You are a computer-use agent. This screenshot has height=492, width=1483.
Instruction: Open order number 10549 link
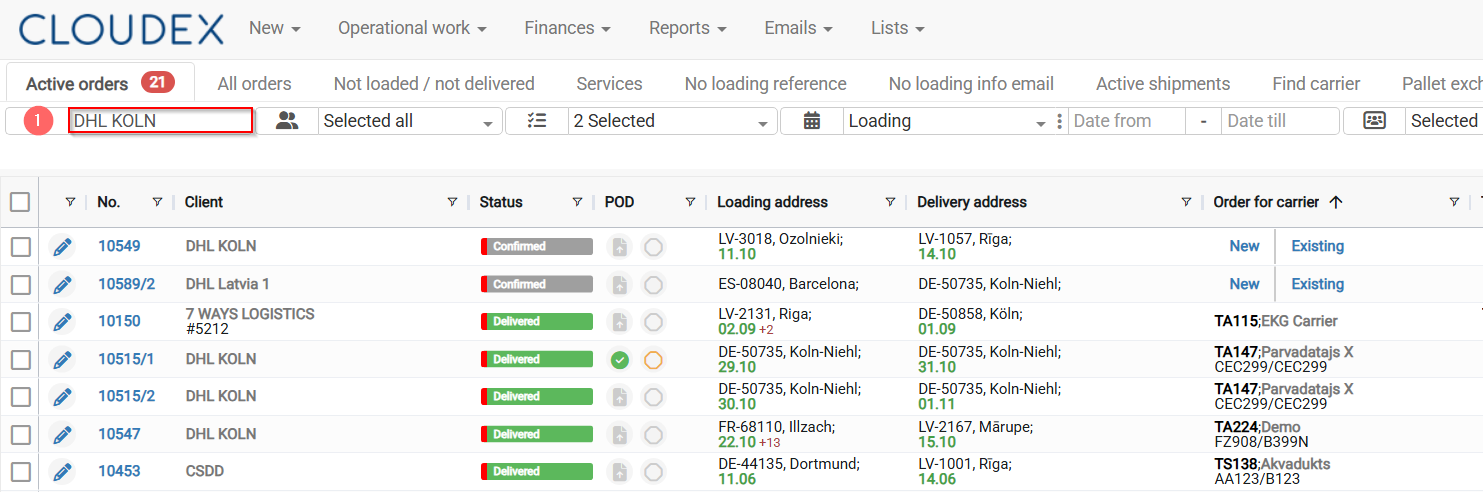point(119,246)
